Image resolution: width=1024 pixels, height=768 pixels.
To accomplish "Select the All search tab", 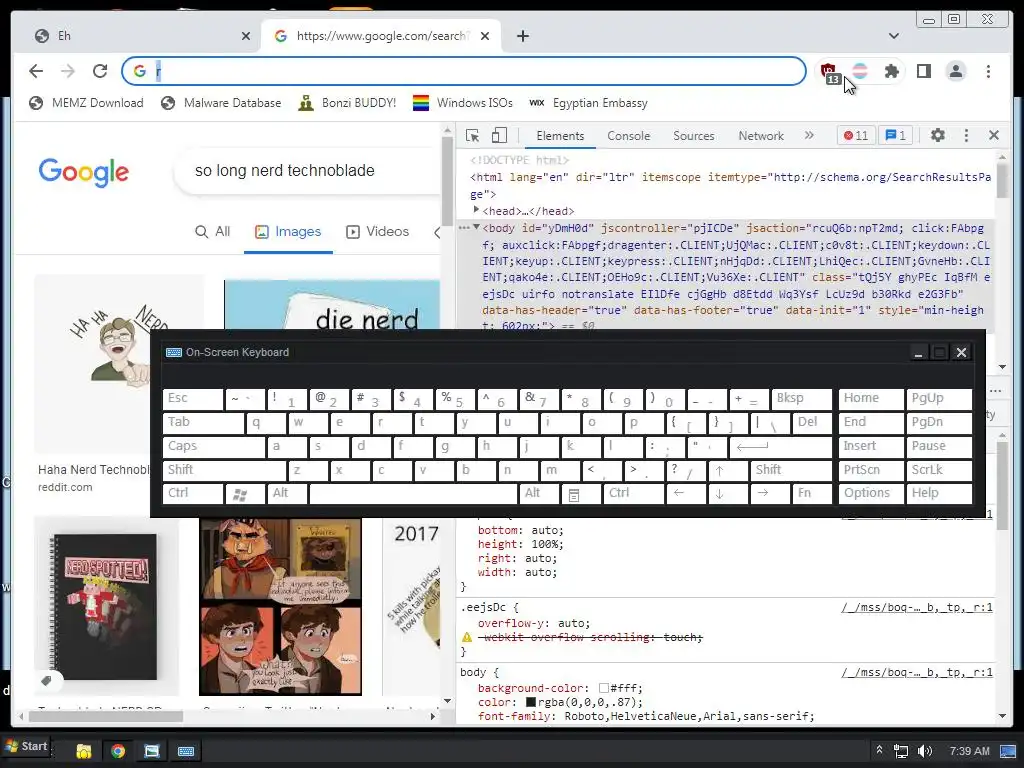I will point(213,231).
